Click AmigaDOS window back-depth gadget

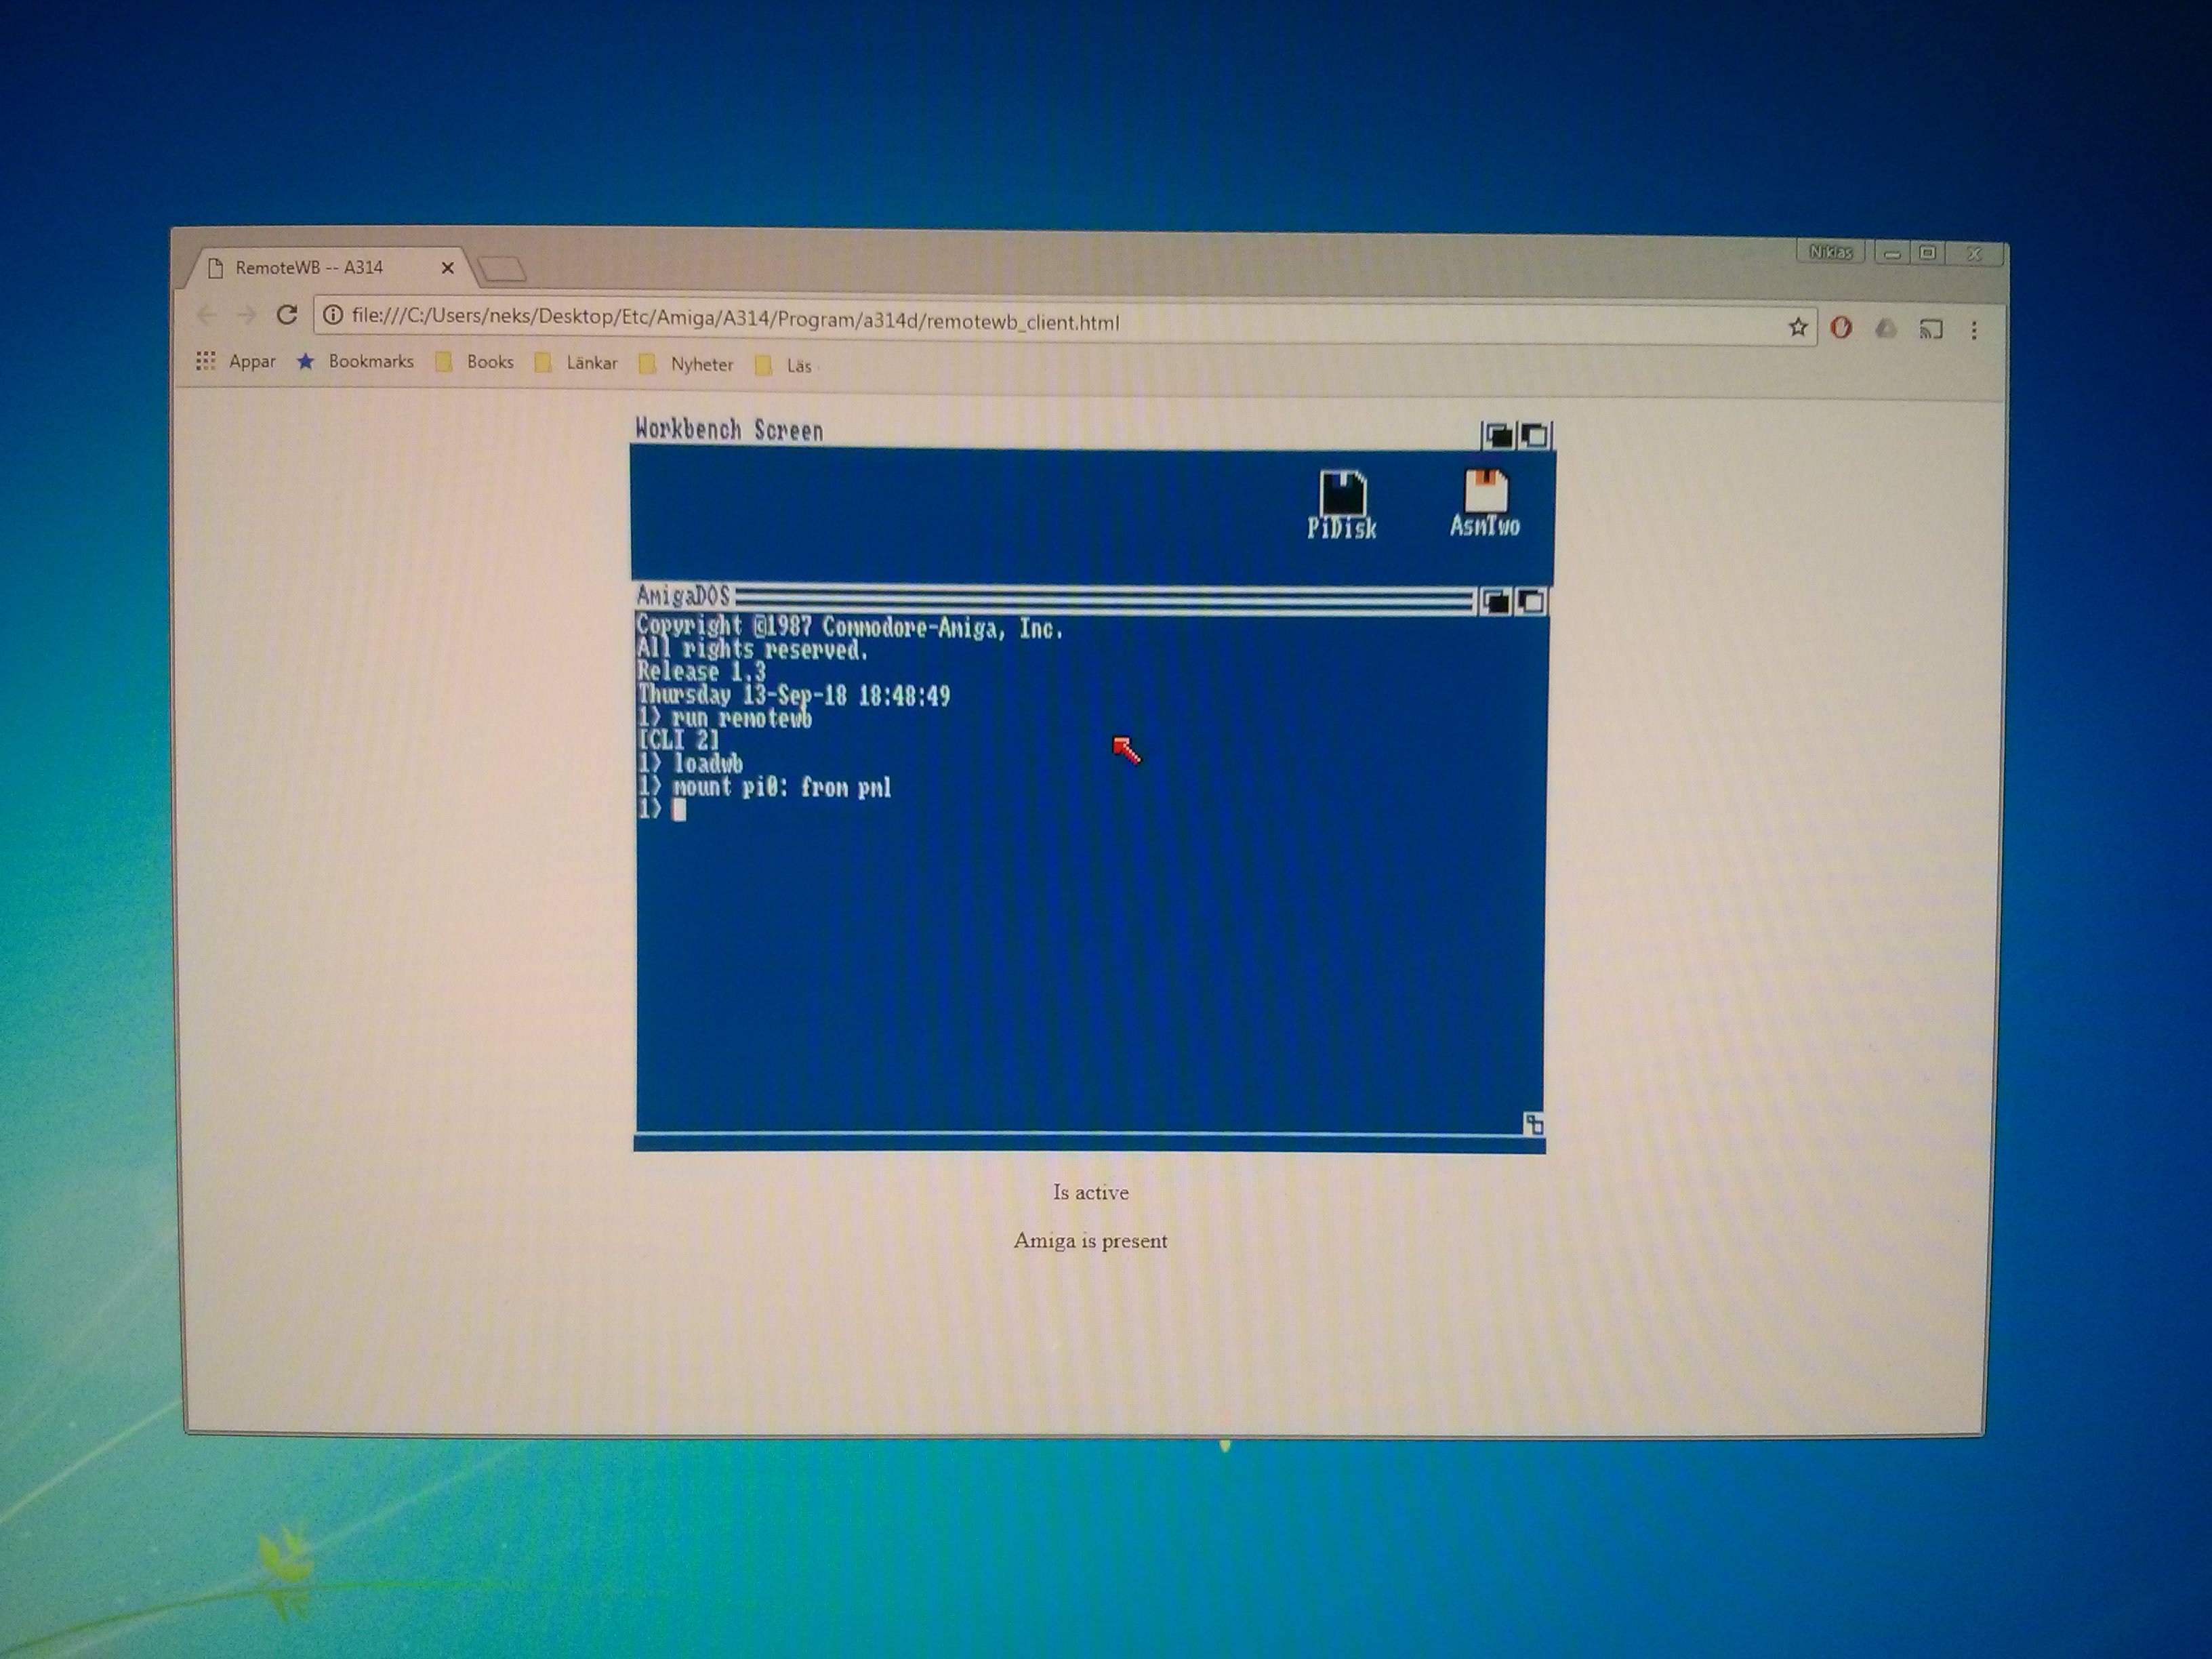1495,601
